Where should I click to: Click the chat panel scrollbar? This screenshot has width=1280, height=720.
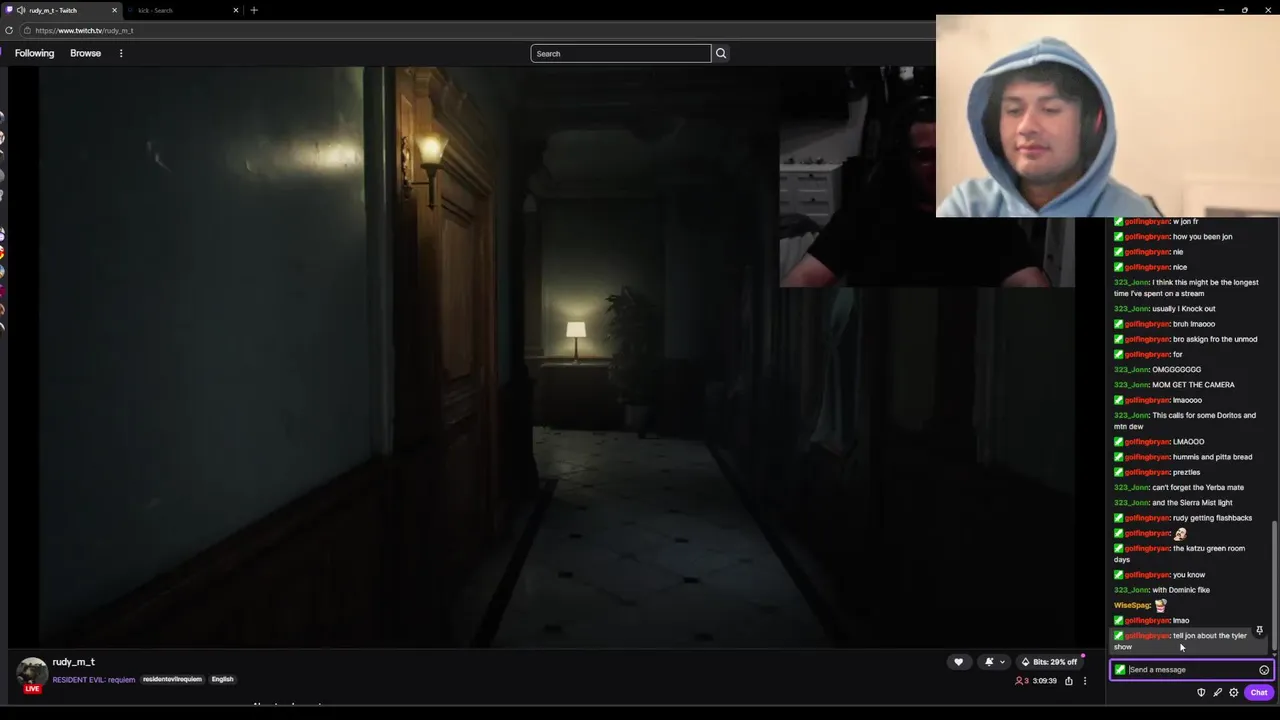tap(1275, 585)
